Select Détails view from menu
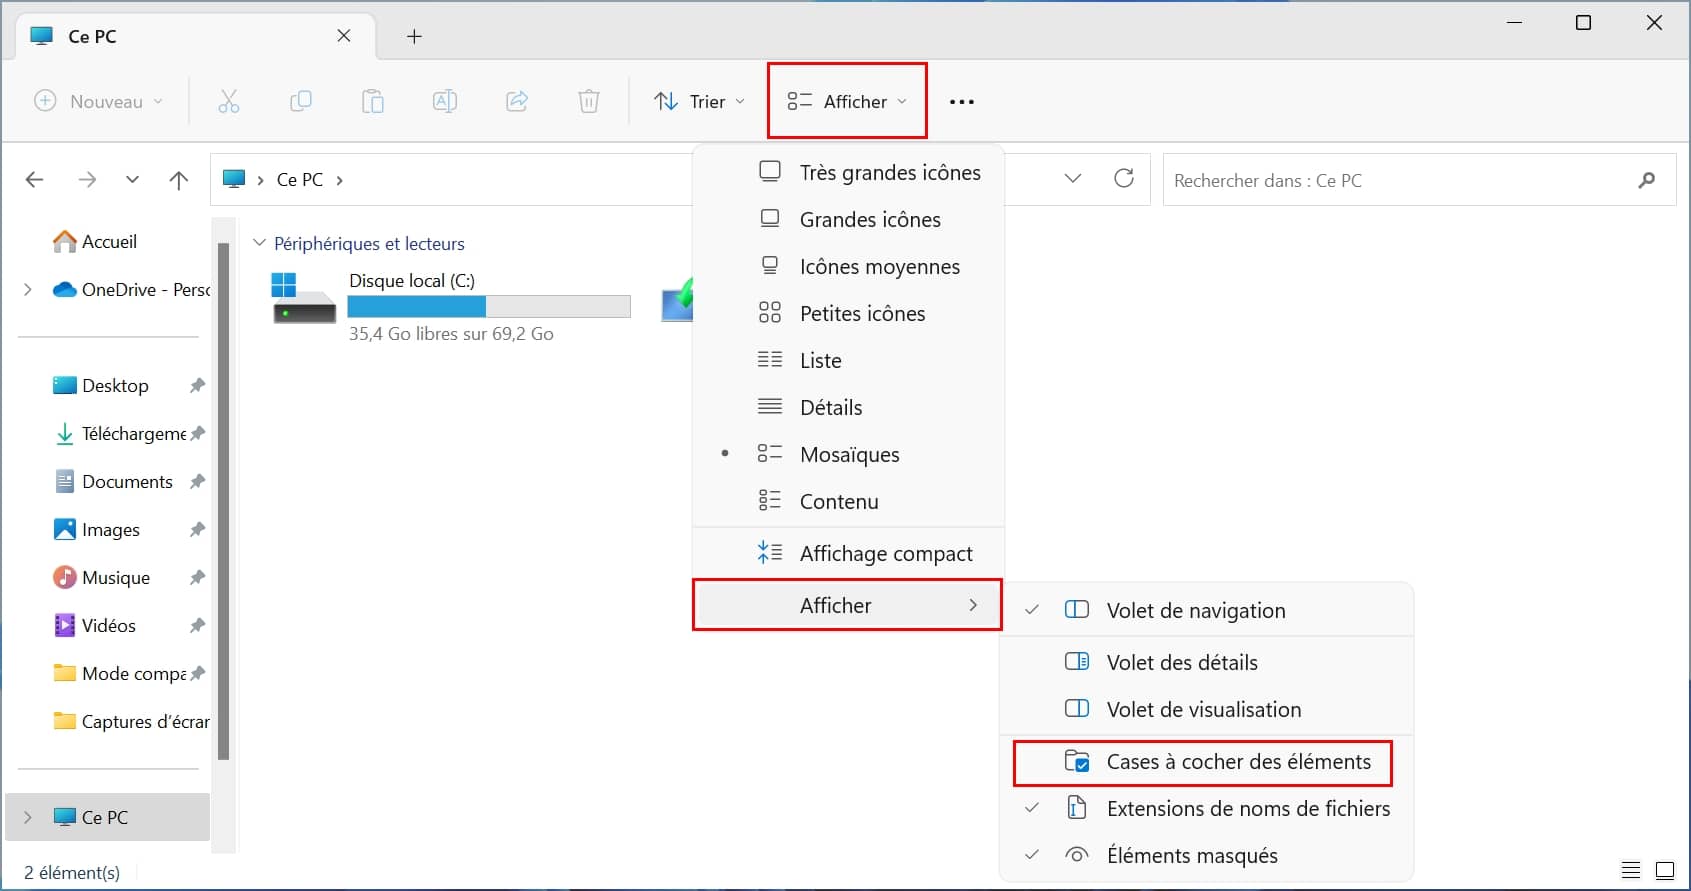Screen dimensions: 1691x891 tap(830, 407)
